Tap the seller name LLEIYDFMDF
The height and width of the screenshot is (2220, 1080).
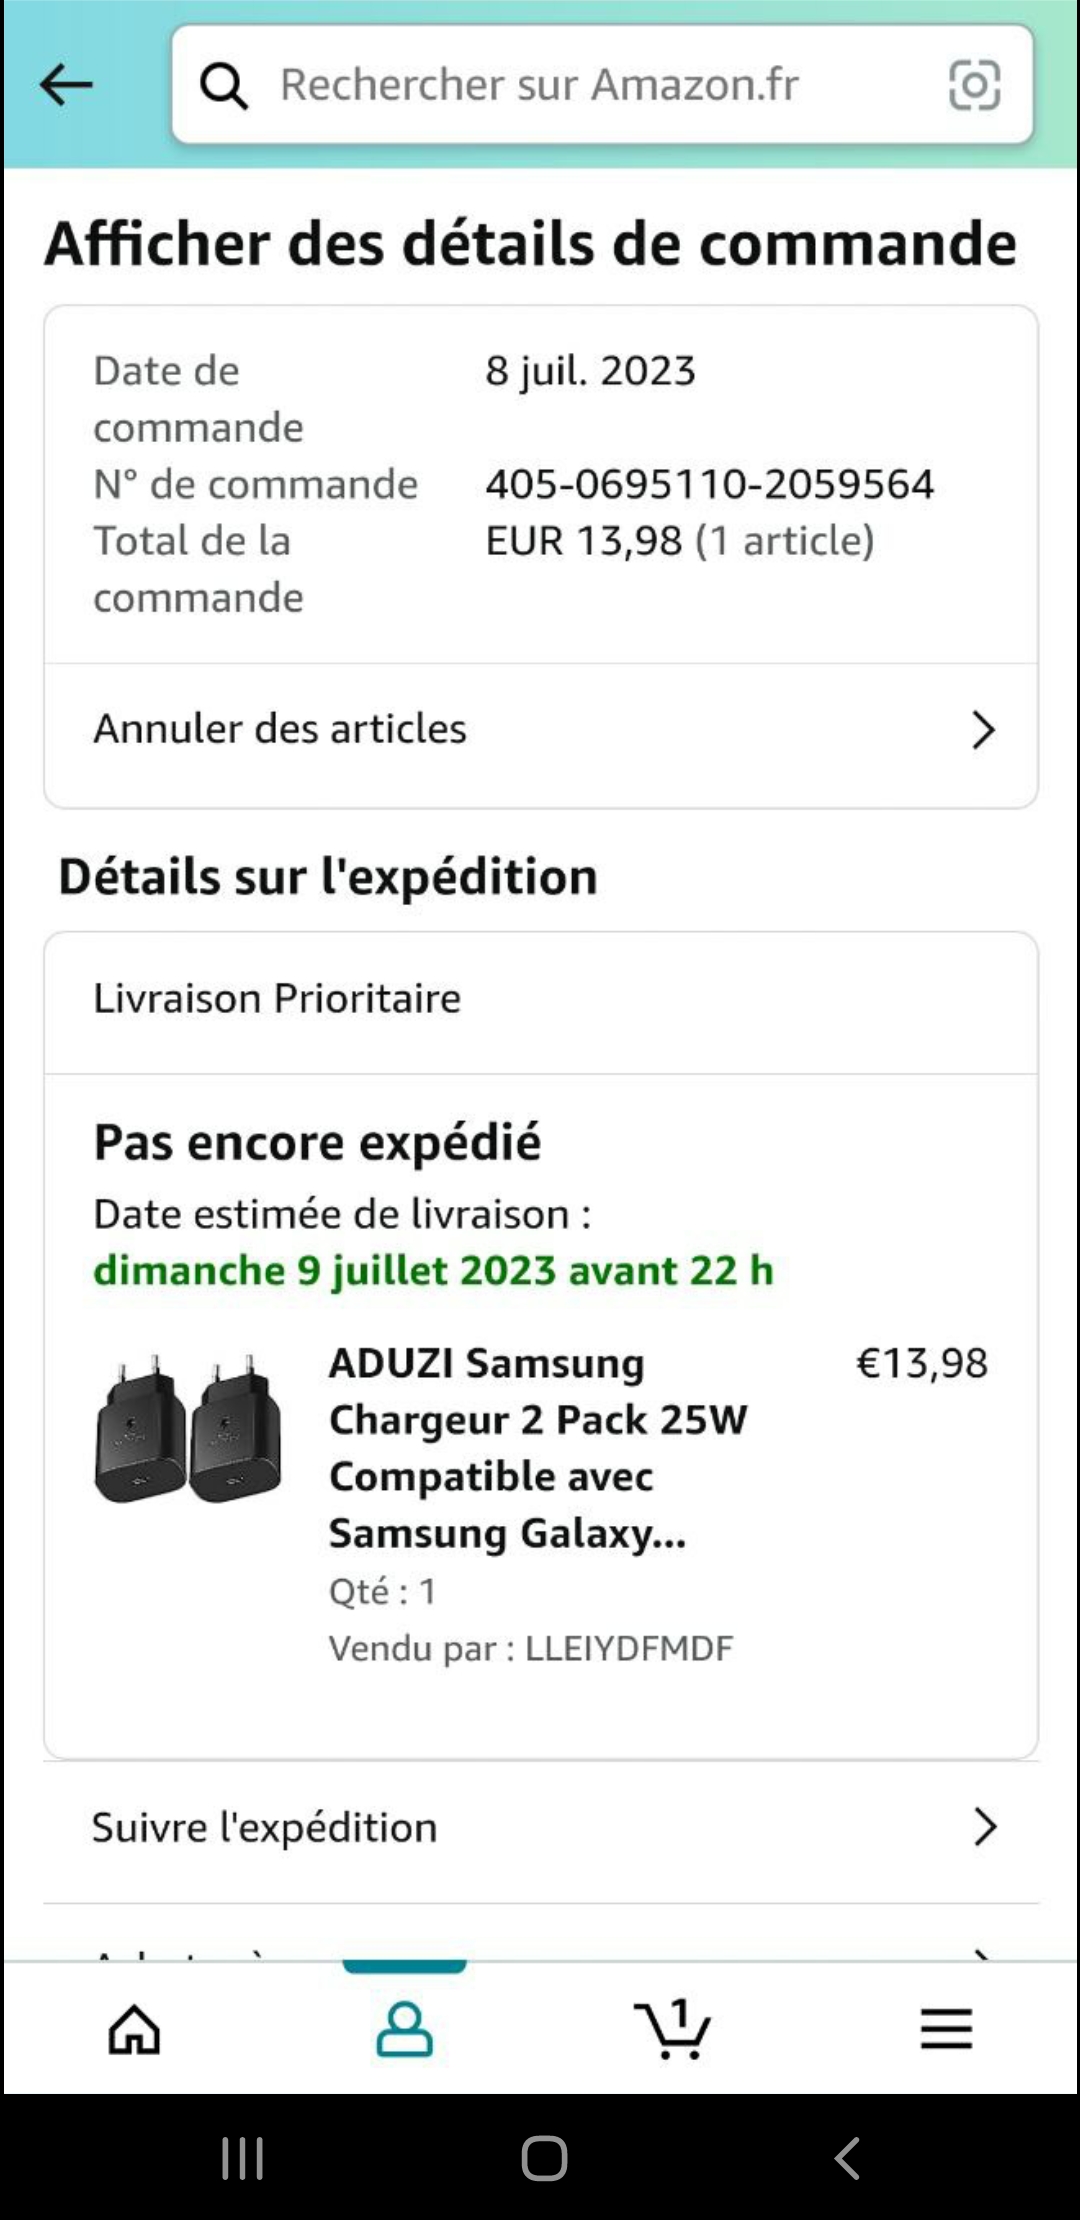click(629, 1648)
